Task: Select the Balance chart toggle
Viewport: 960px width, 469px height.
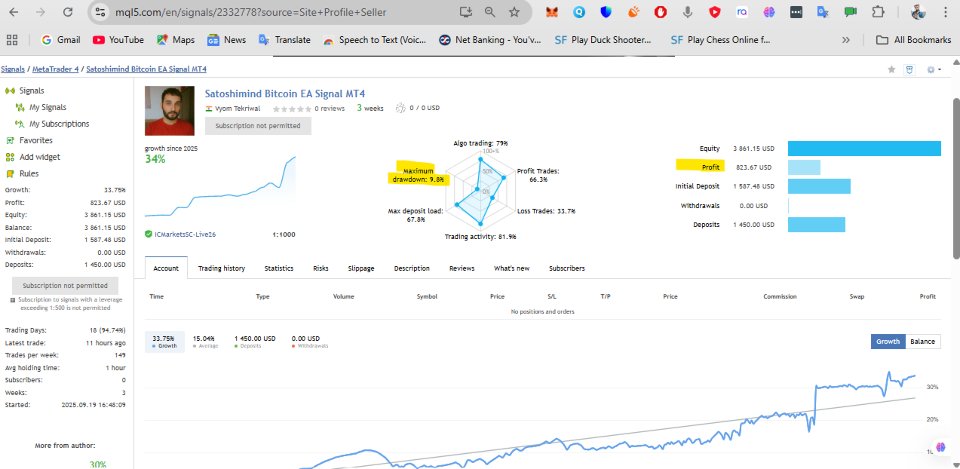Action: coord(922,342)
